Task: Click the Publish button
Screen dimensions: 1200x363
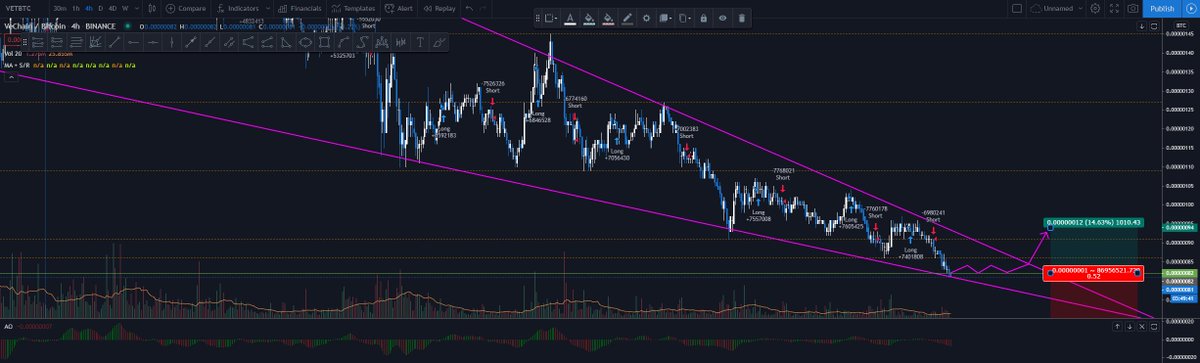Action: coord(1162,8)
